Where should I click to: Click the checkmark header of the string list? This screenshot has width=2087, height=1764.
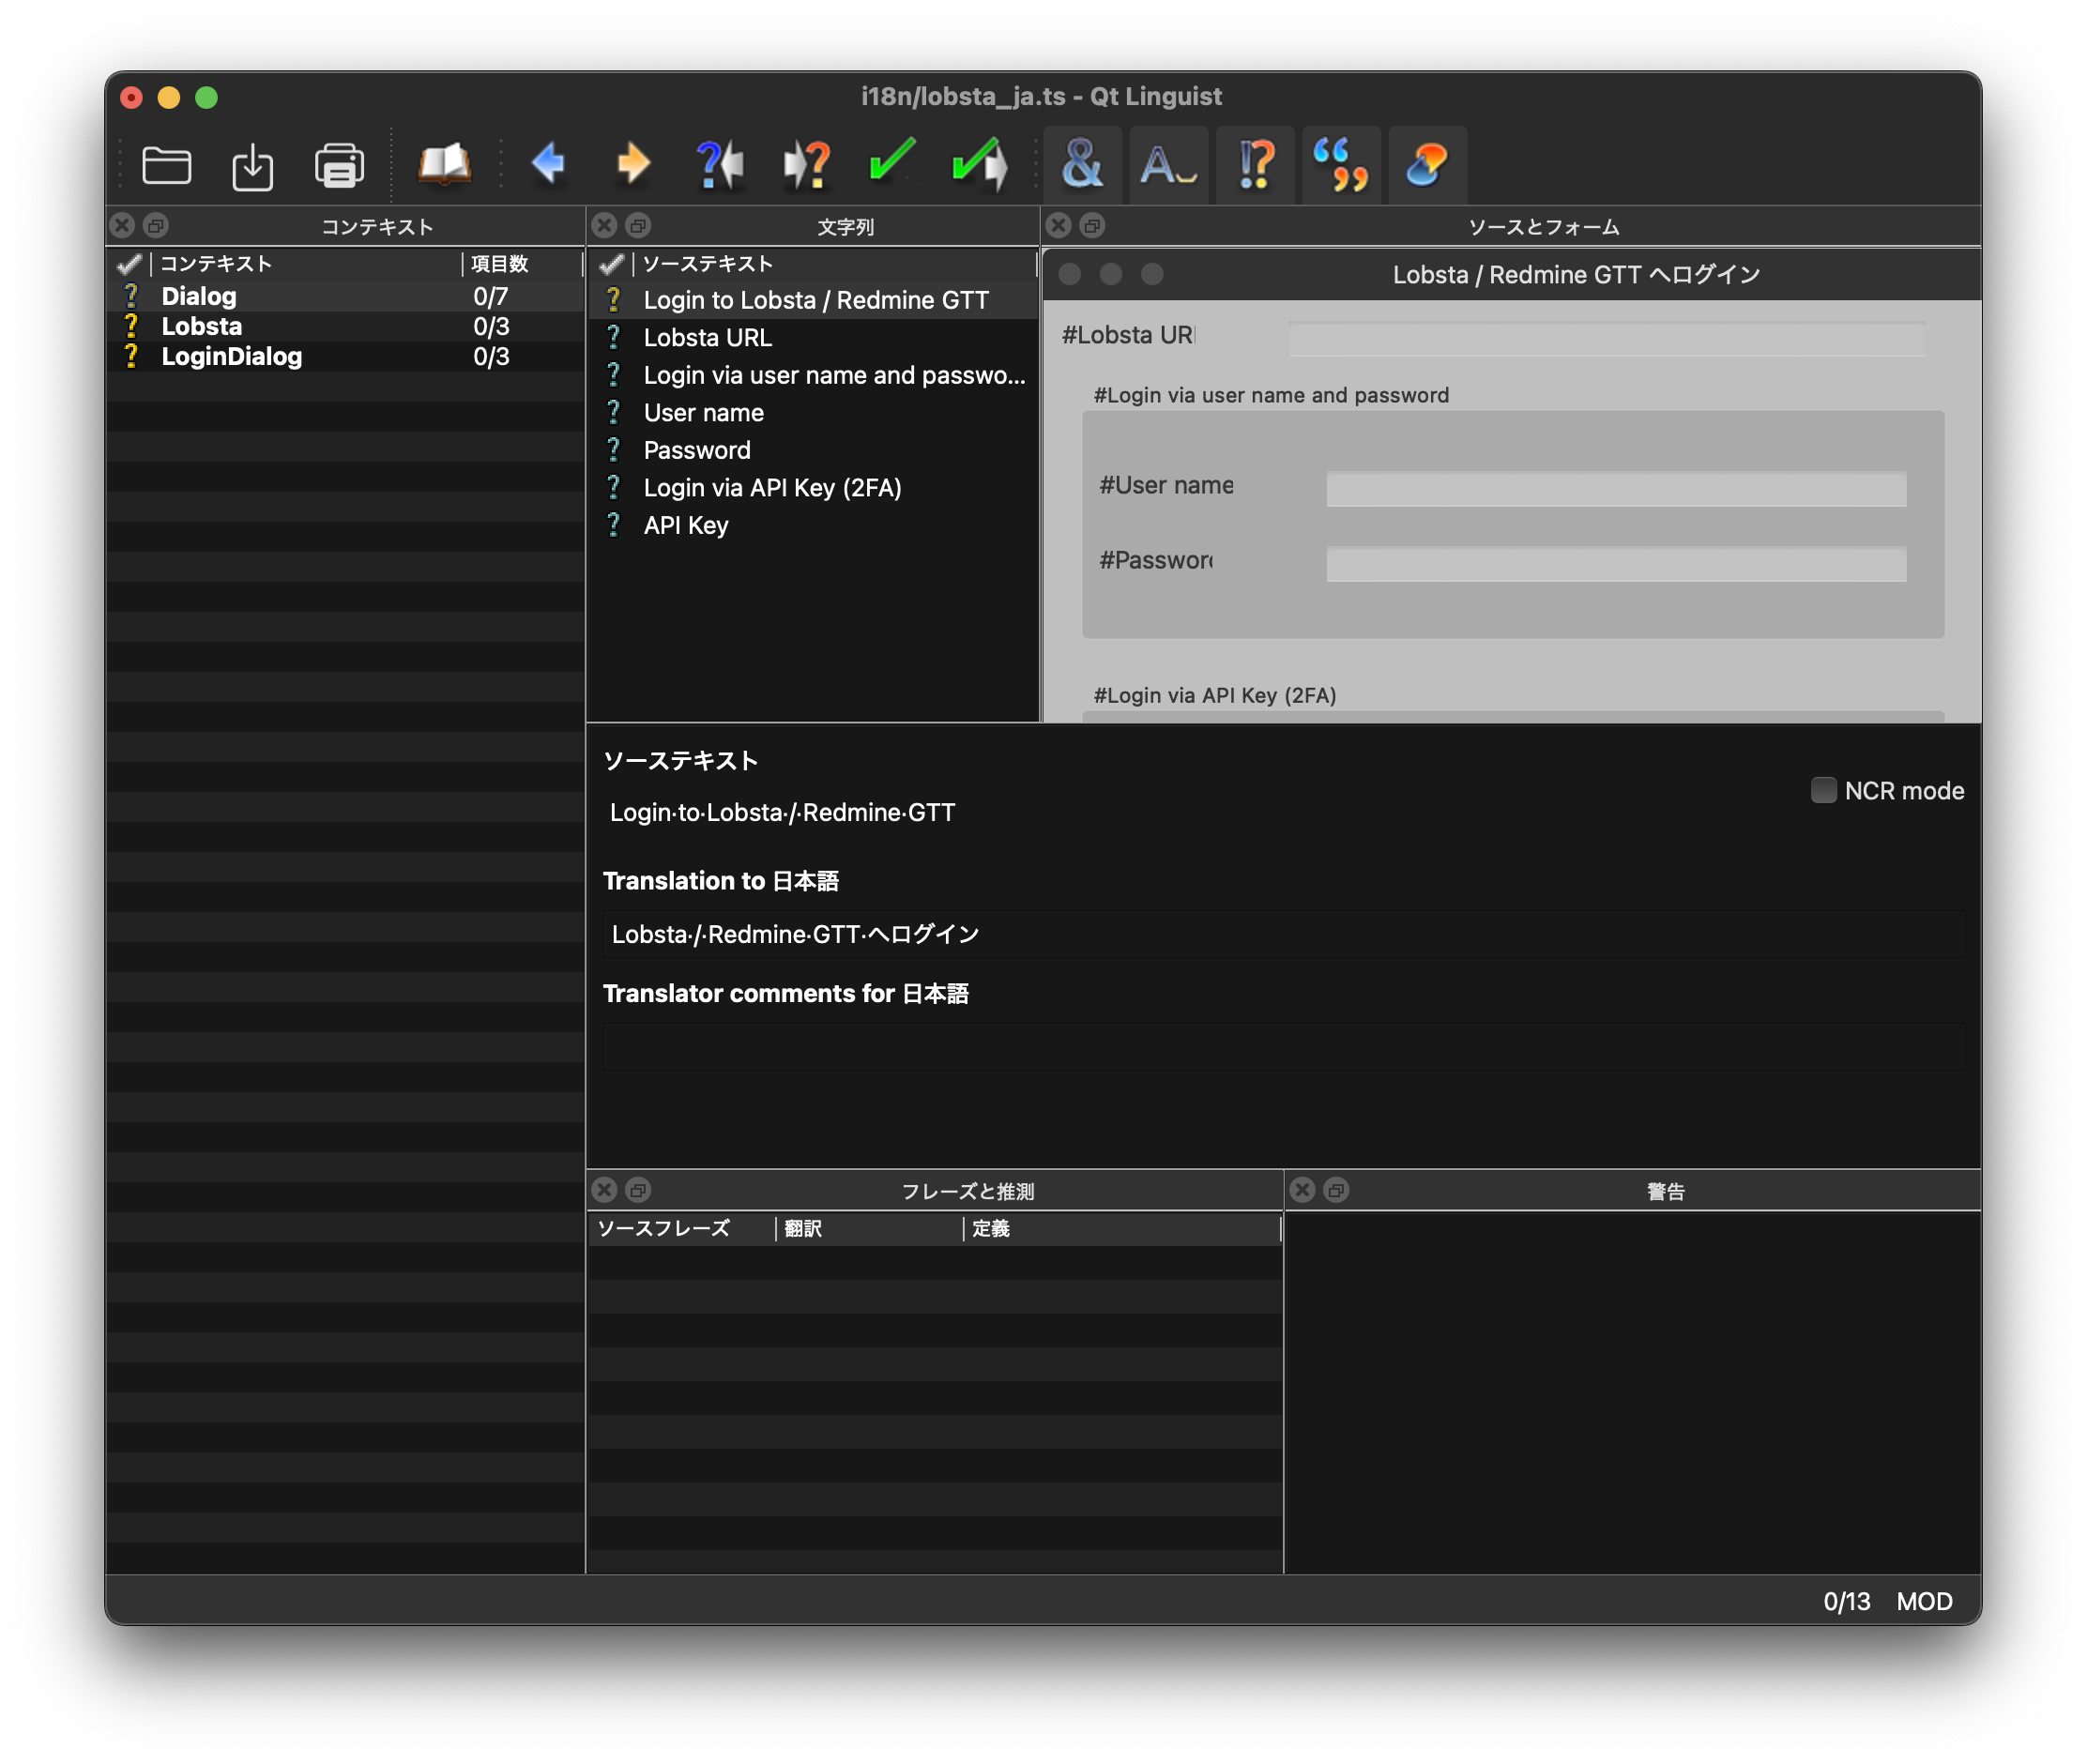612,264
